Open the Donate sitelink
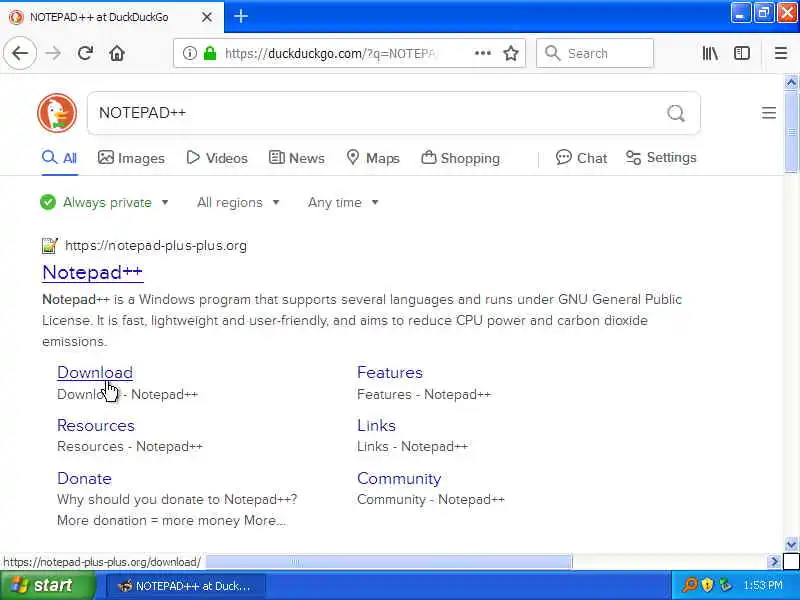This screenshot has width=800, height=600. tap(84, 479)
